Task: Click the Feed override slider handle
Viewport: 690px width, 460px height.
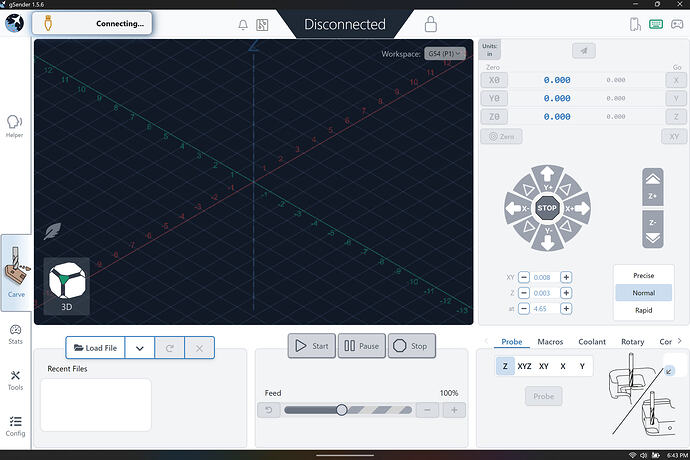Action: click(342, 410)
